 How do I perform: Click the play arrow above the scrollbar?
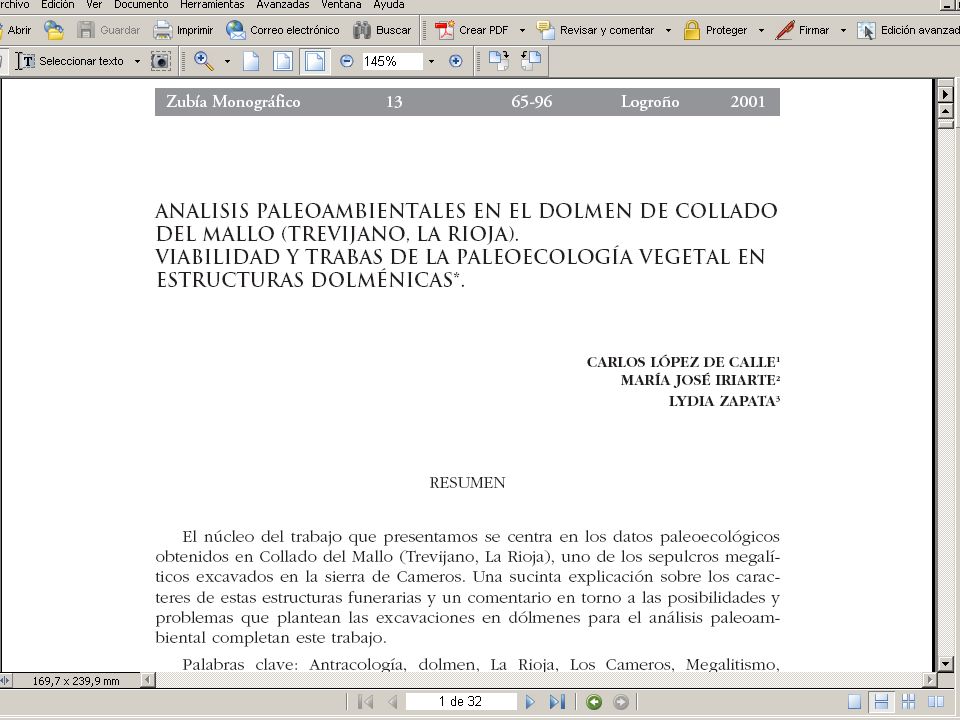[x=946, y=94]
